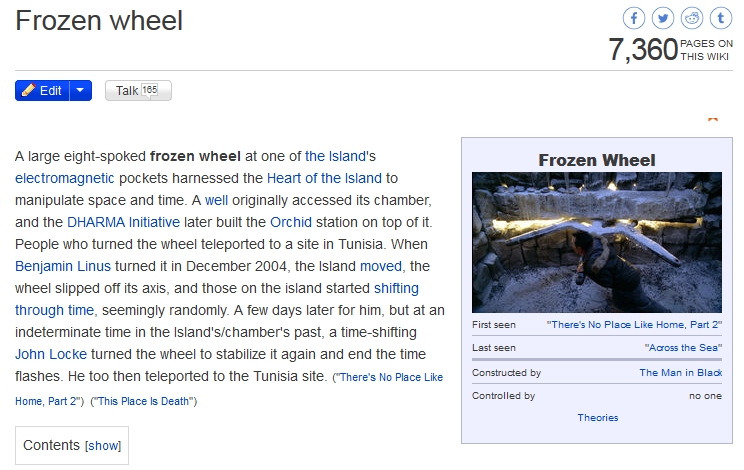Viewport: 744px width, 470px height.
Task: Open the Talk page button
Action: point(137,90)
